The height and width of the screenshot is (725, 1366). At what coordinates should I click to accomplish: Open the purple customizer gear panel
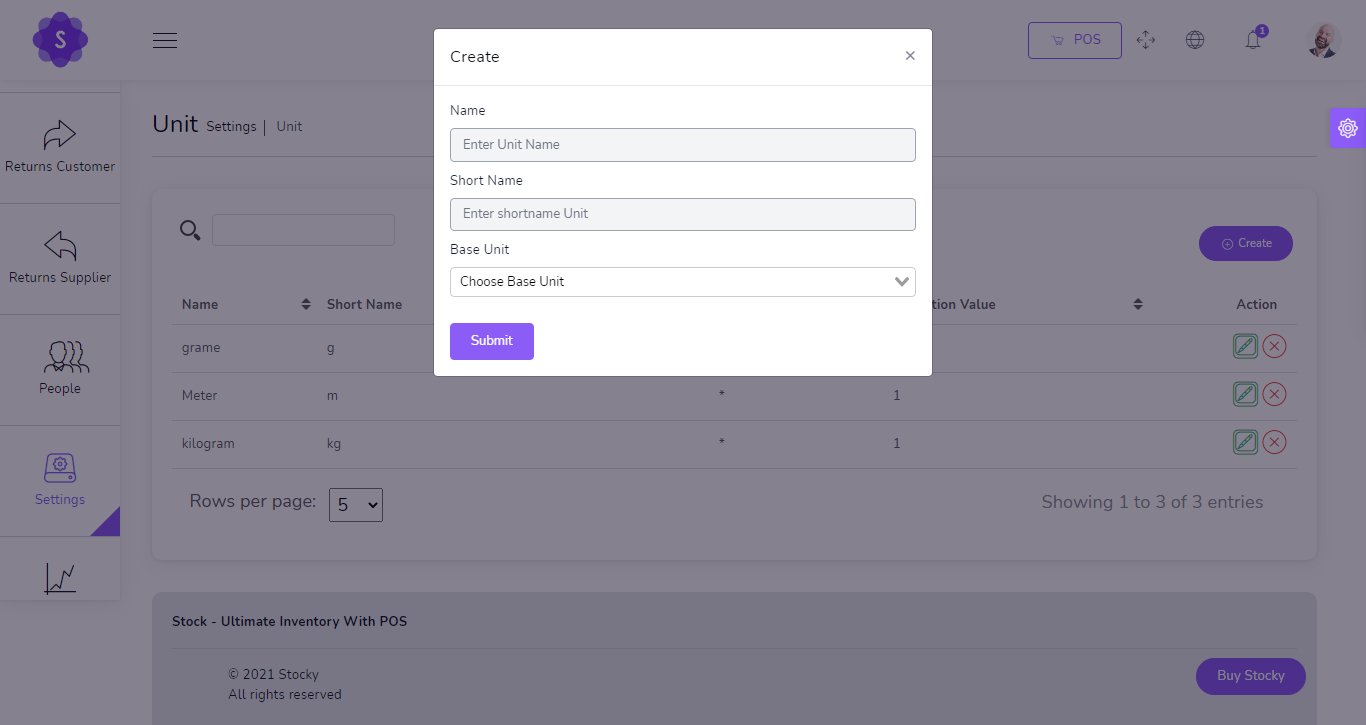point(1347,128)
